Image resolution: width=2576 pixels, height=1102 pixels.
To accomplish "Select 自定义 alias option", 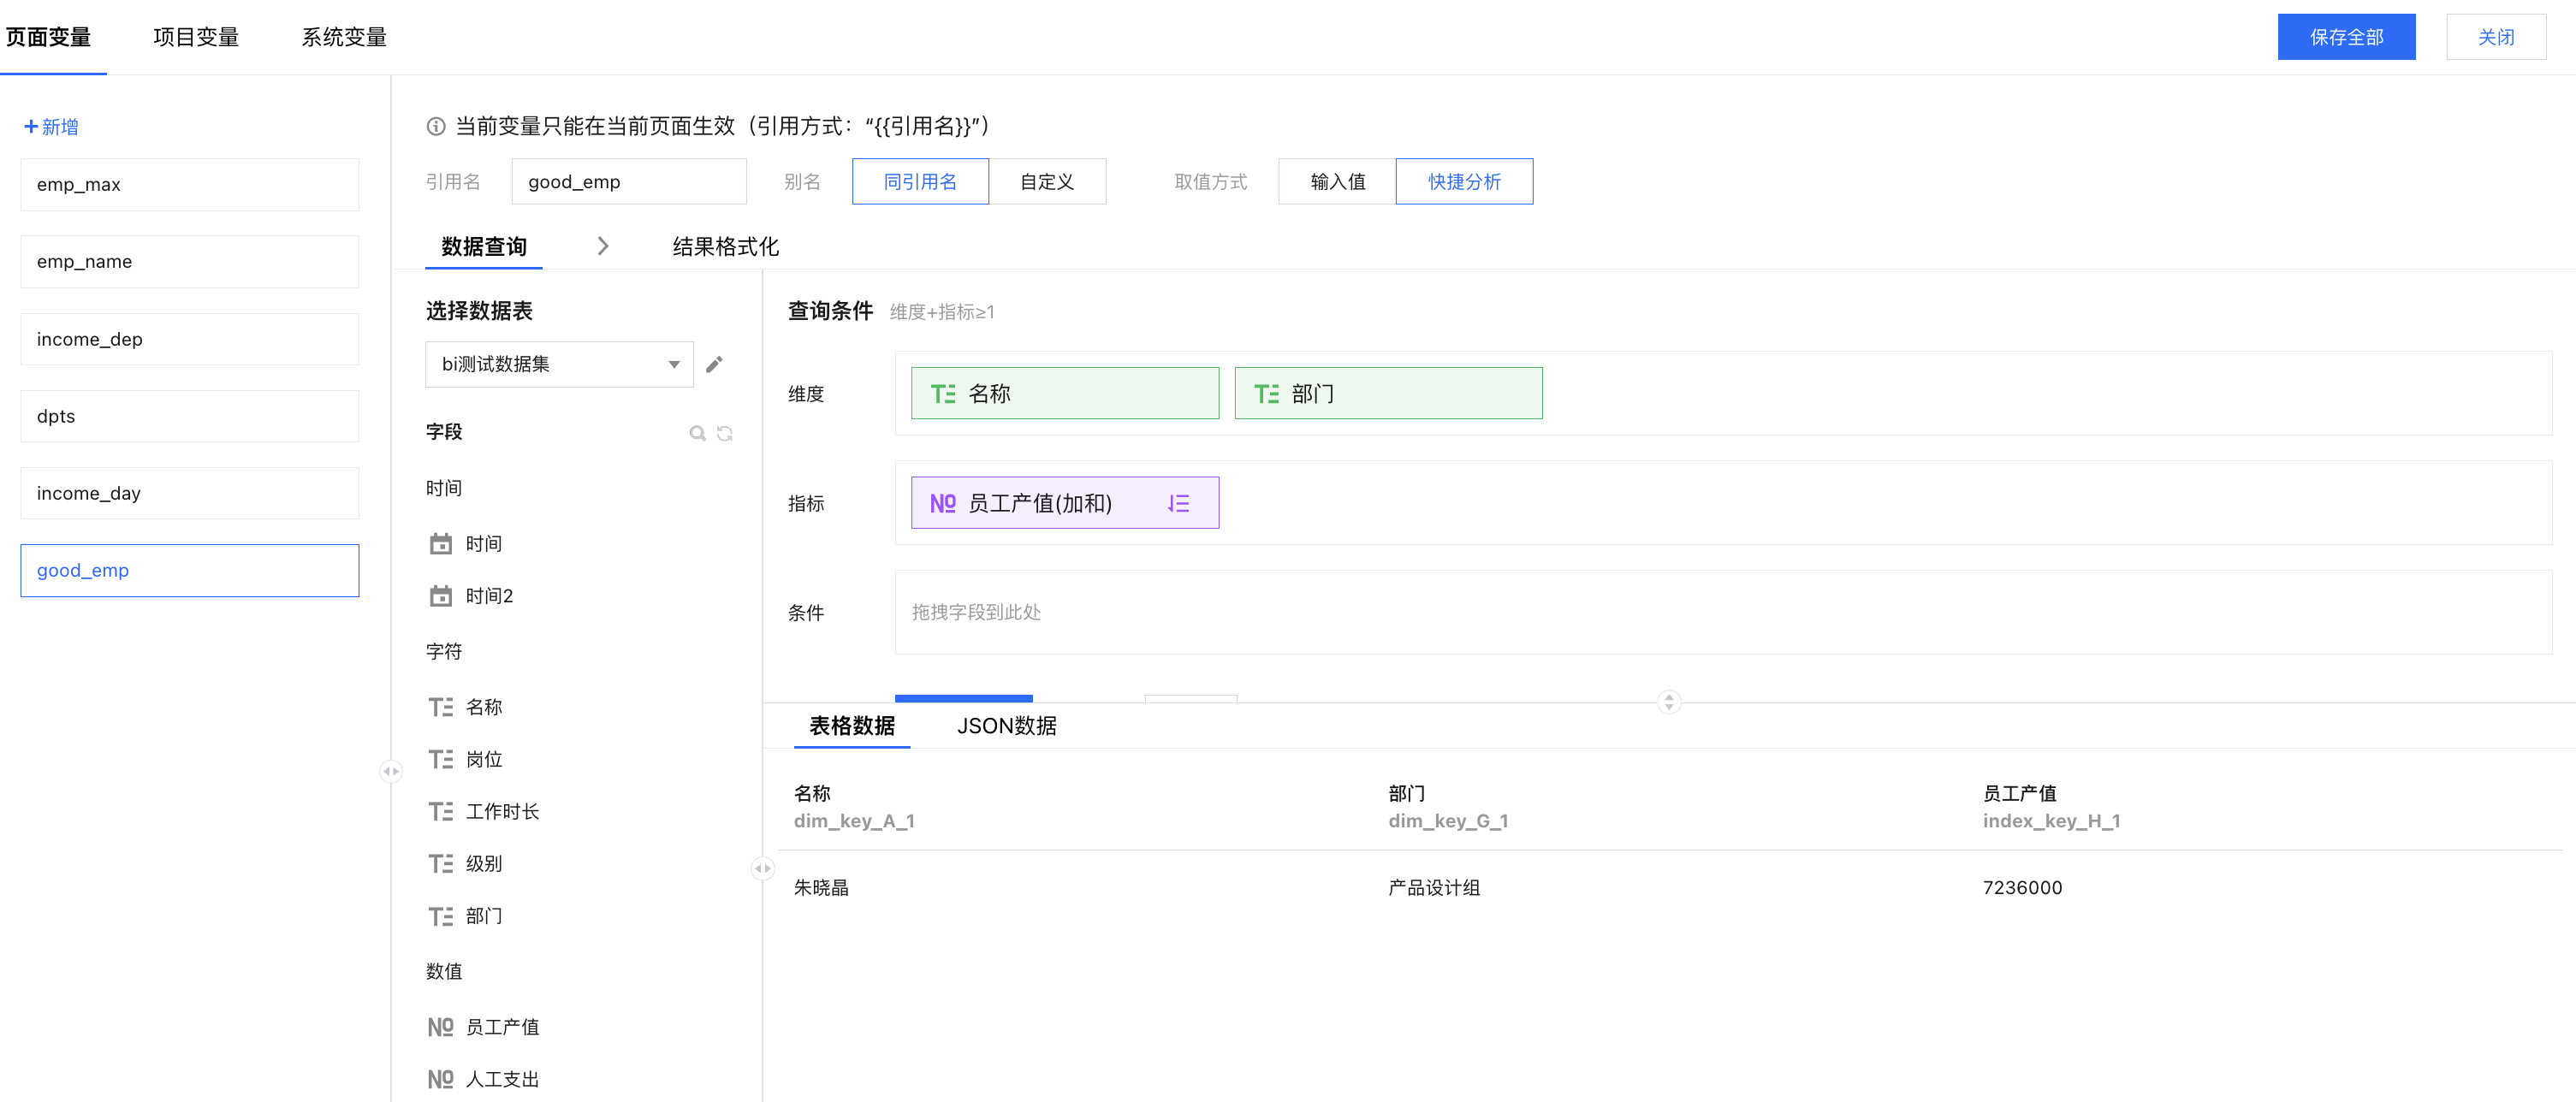I will point(1046,181).
